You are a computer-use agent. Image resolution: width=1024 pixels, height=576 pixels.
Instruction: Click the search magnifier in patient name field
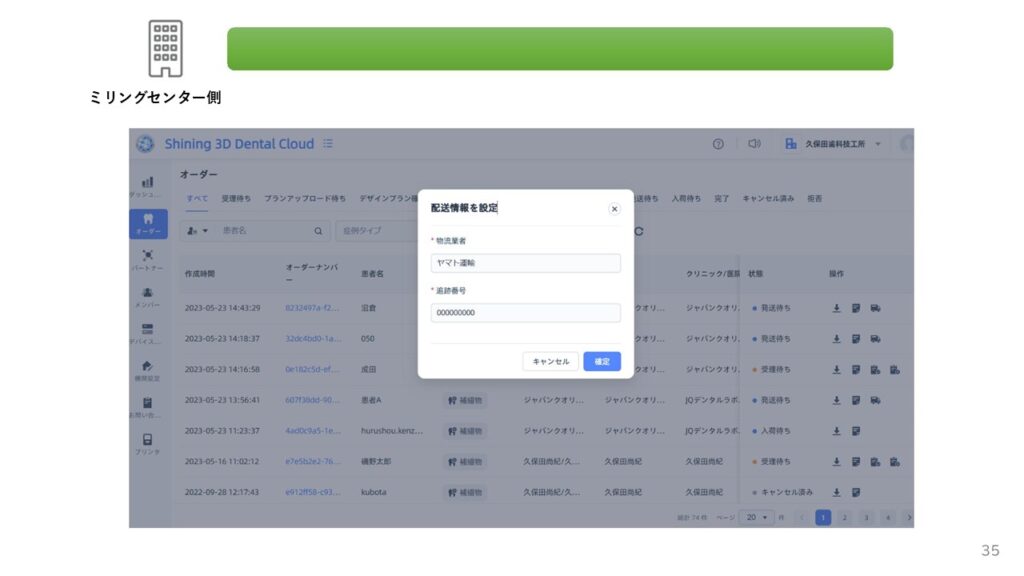(318, 231)
